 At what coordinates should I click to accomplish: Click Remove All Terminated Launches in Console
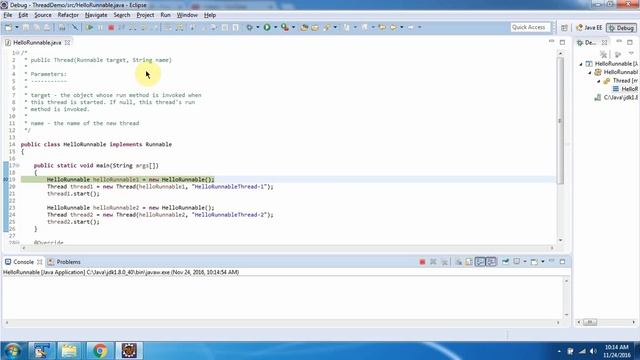444,262
